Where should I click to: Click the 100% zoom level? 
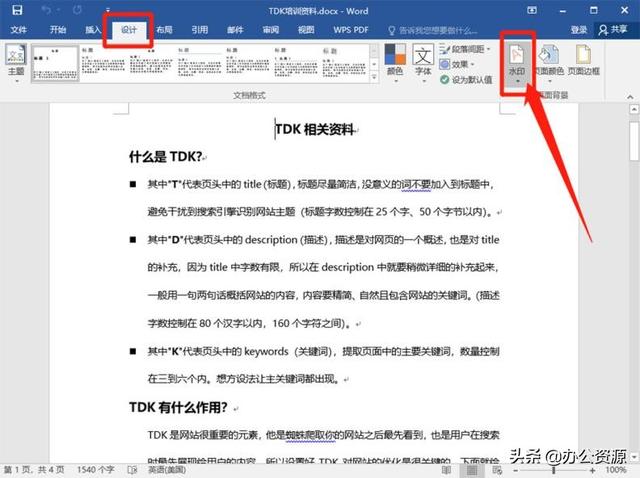pos(616,470)
